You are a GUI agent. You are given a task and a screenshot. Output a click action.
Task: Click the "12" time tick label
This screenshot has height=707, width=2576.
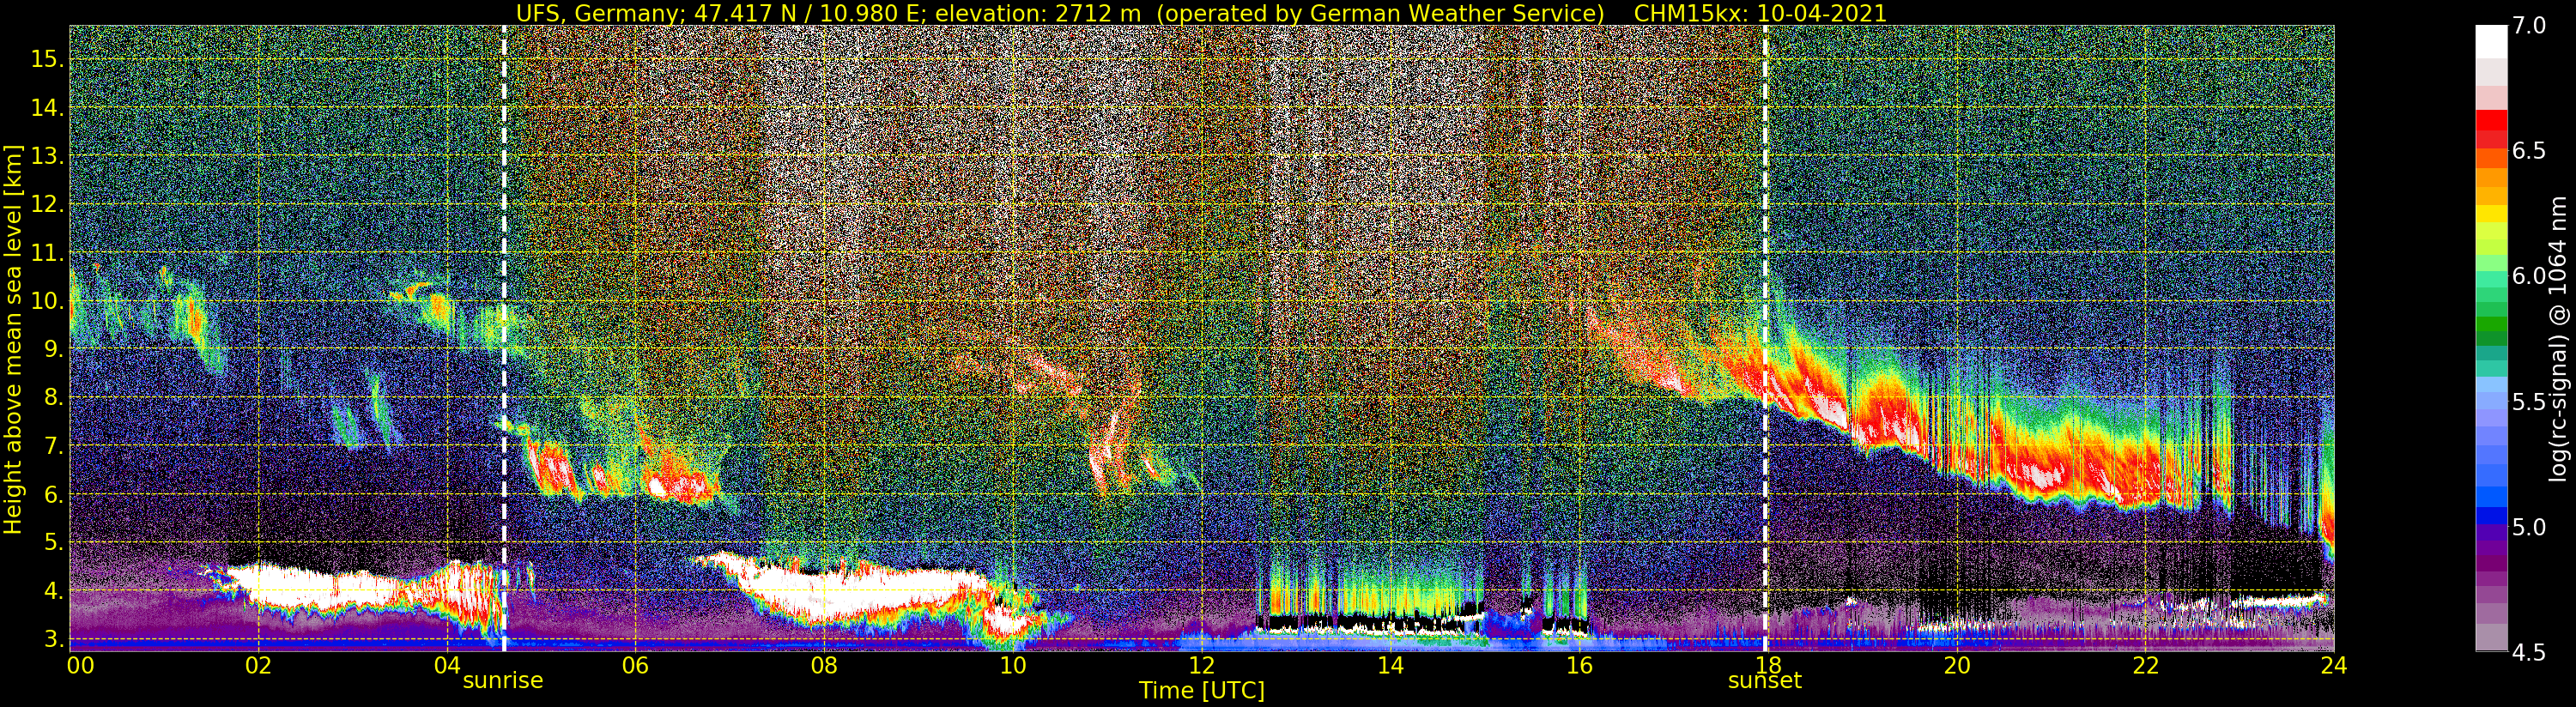(x=1202, y=665)
